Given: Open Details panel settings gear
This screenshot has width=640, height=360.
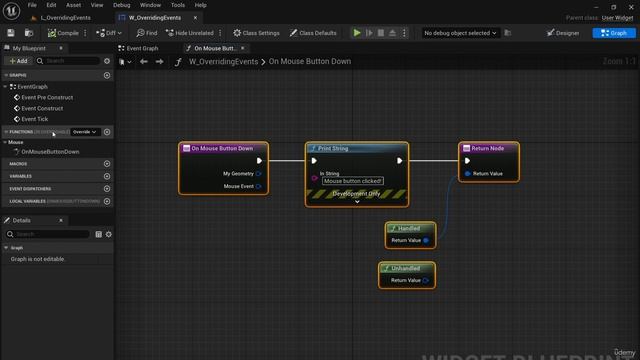Looking at the screenshot, I should (x=109, y=234).
